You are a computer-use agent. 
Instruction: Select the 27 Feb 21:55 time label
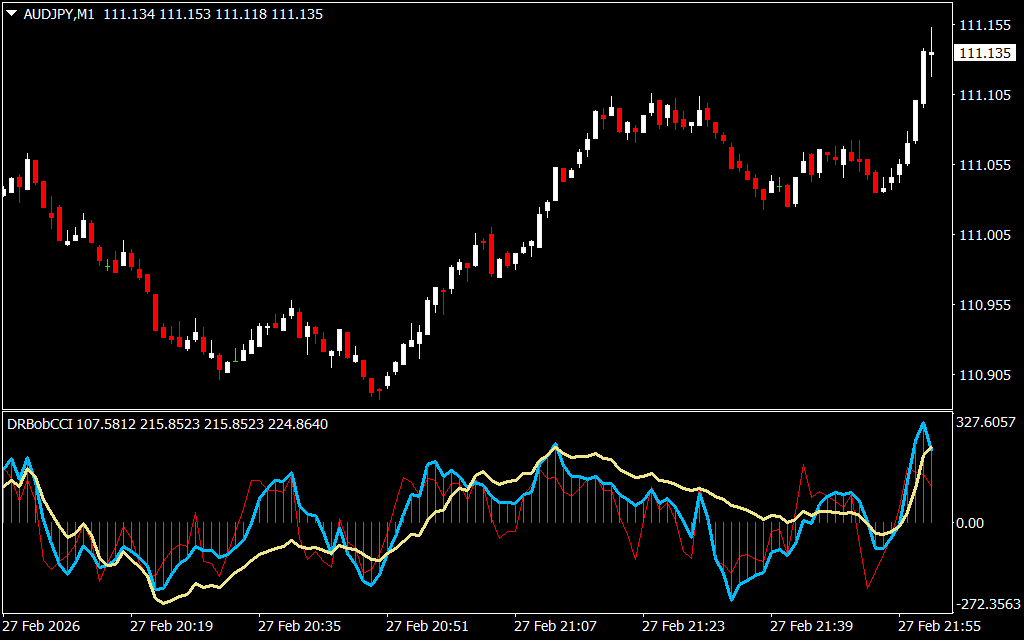coord(939,625)
